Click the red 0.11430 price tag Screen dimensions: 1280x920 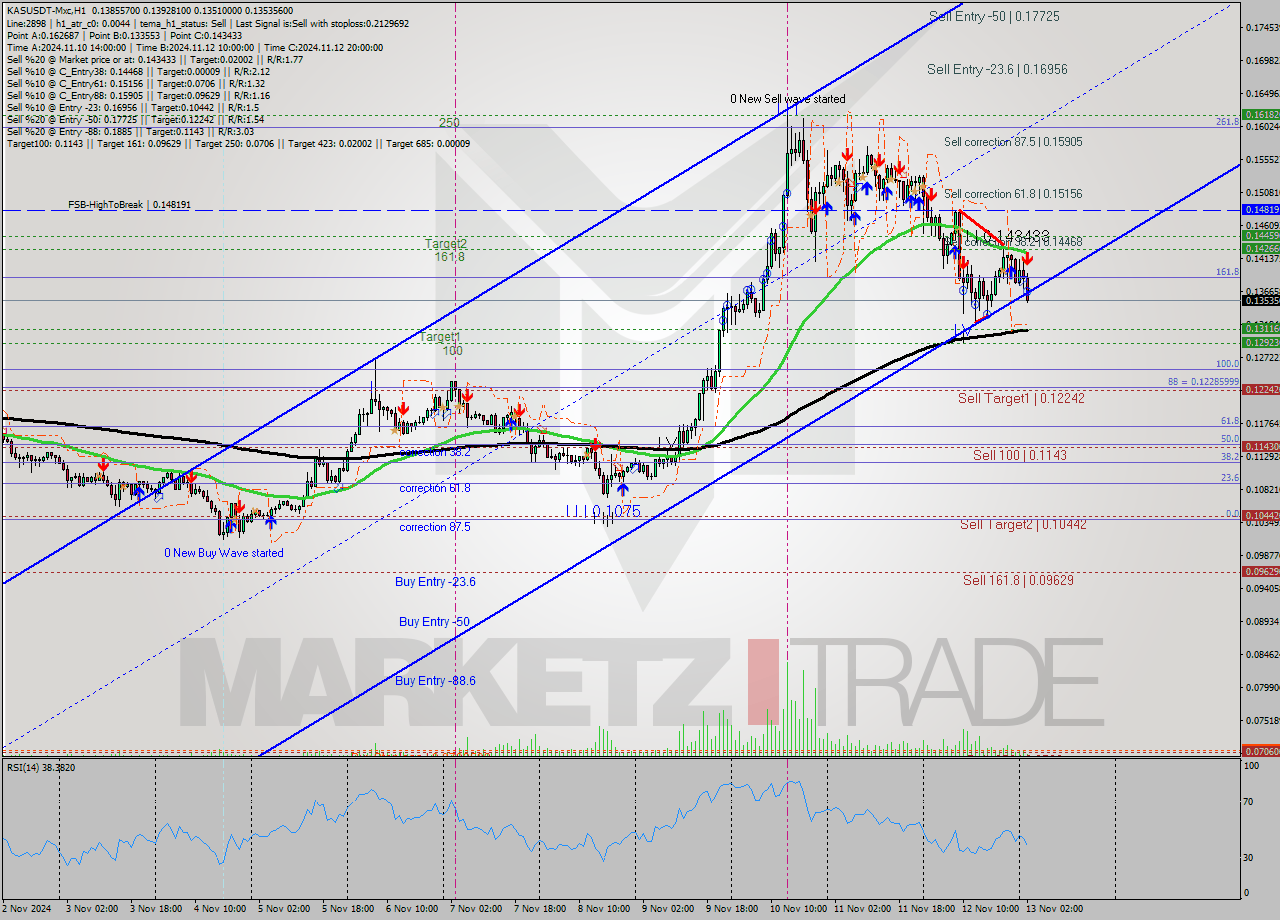[1260, 446]
